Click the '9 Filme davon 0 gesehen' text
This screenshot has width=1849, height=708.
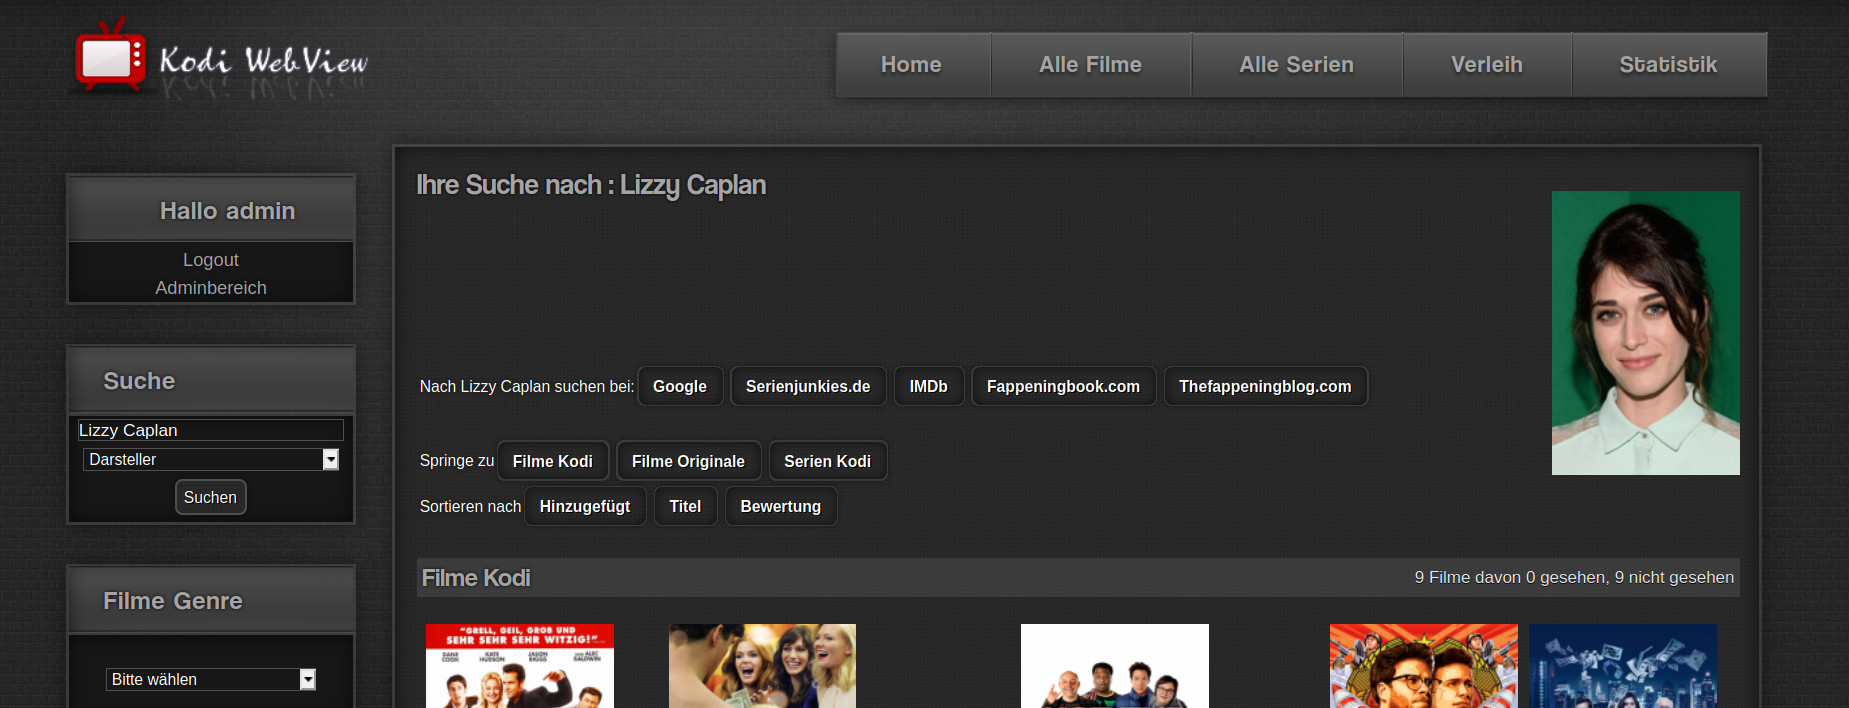tap(1574, 578)
